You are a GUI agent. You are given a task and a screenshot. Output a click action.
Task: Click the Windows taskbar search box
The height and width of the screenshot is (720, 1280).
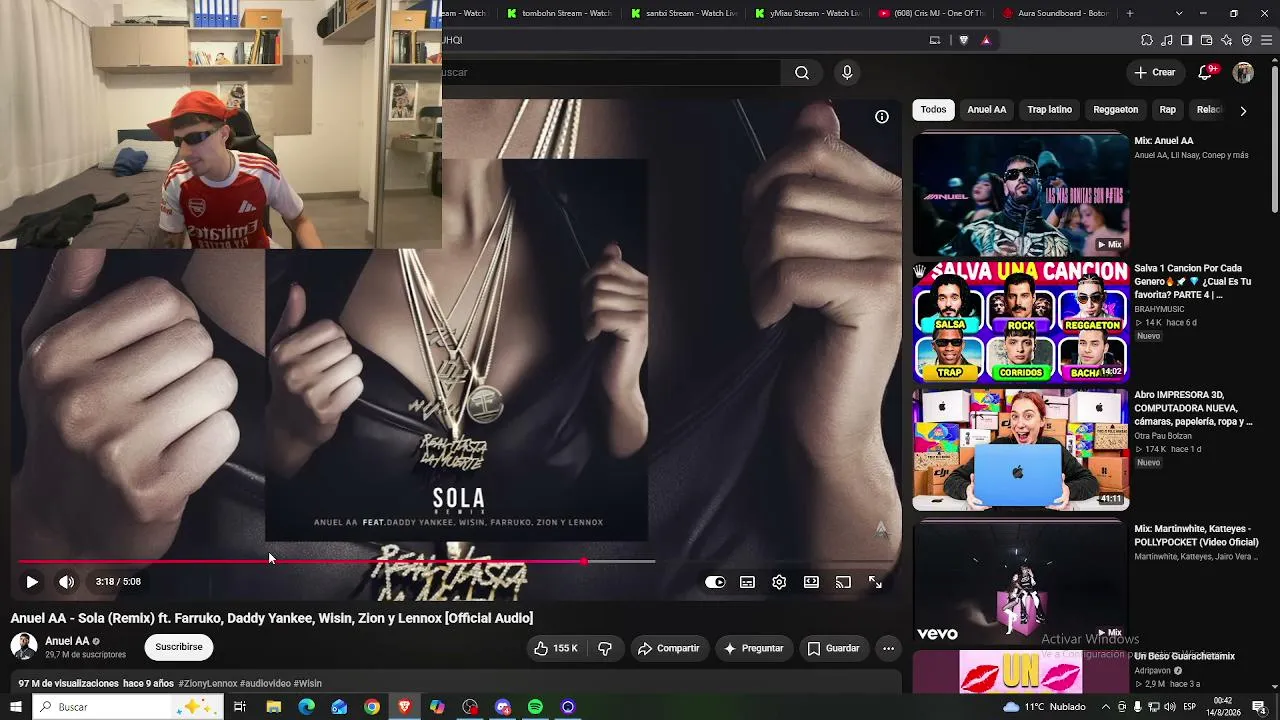tap(129, 707)
